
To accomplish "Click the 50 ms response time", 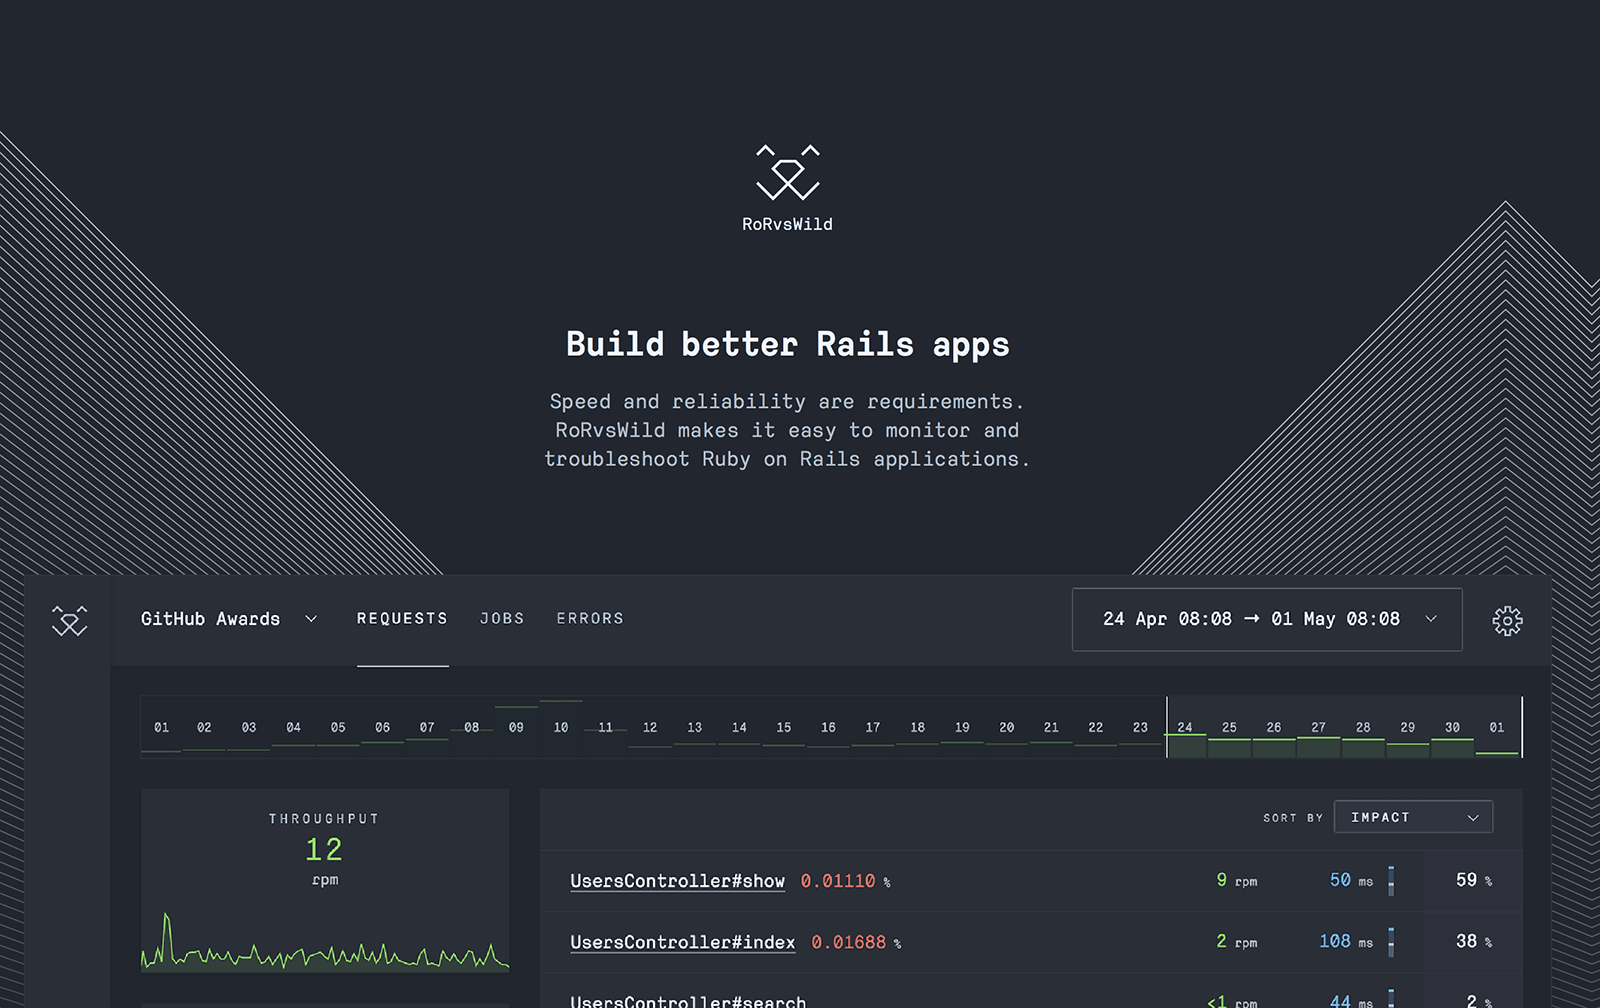I will click(x=1351, y=880).
